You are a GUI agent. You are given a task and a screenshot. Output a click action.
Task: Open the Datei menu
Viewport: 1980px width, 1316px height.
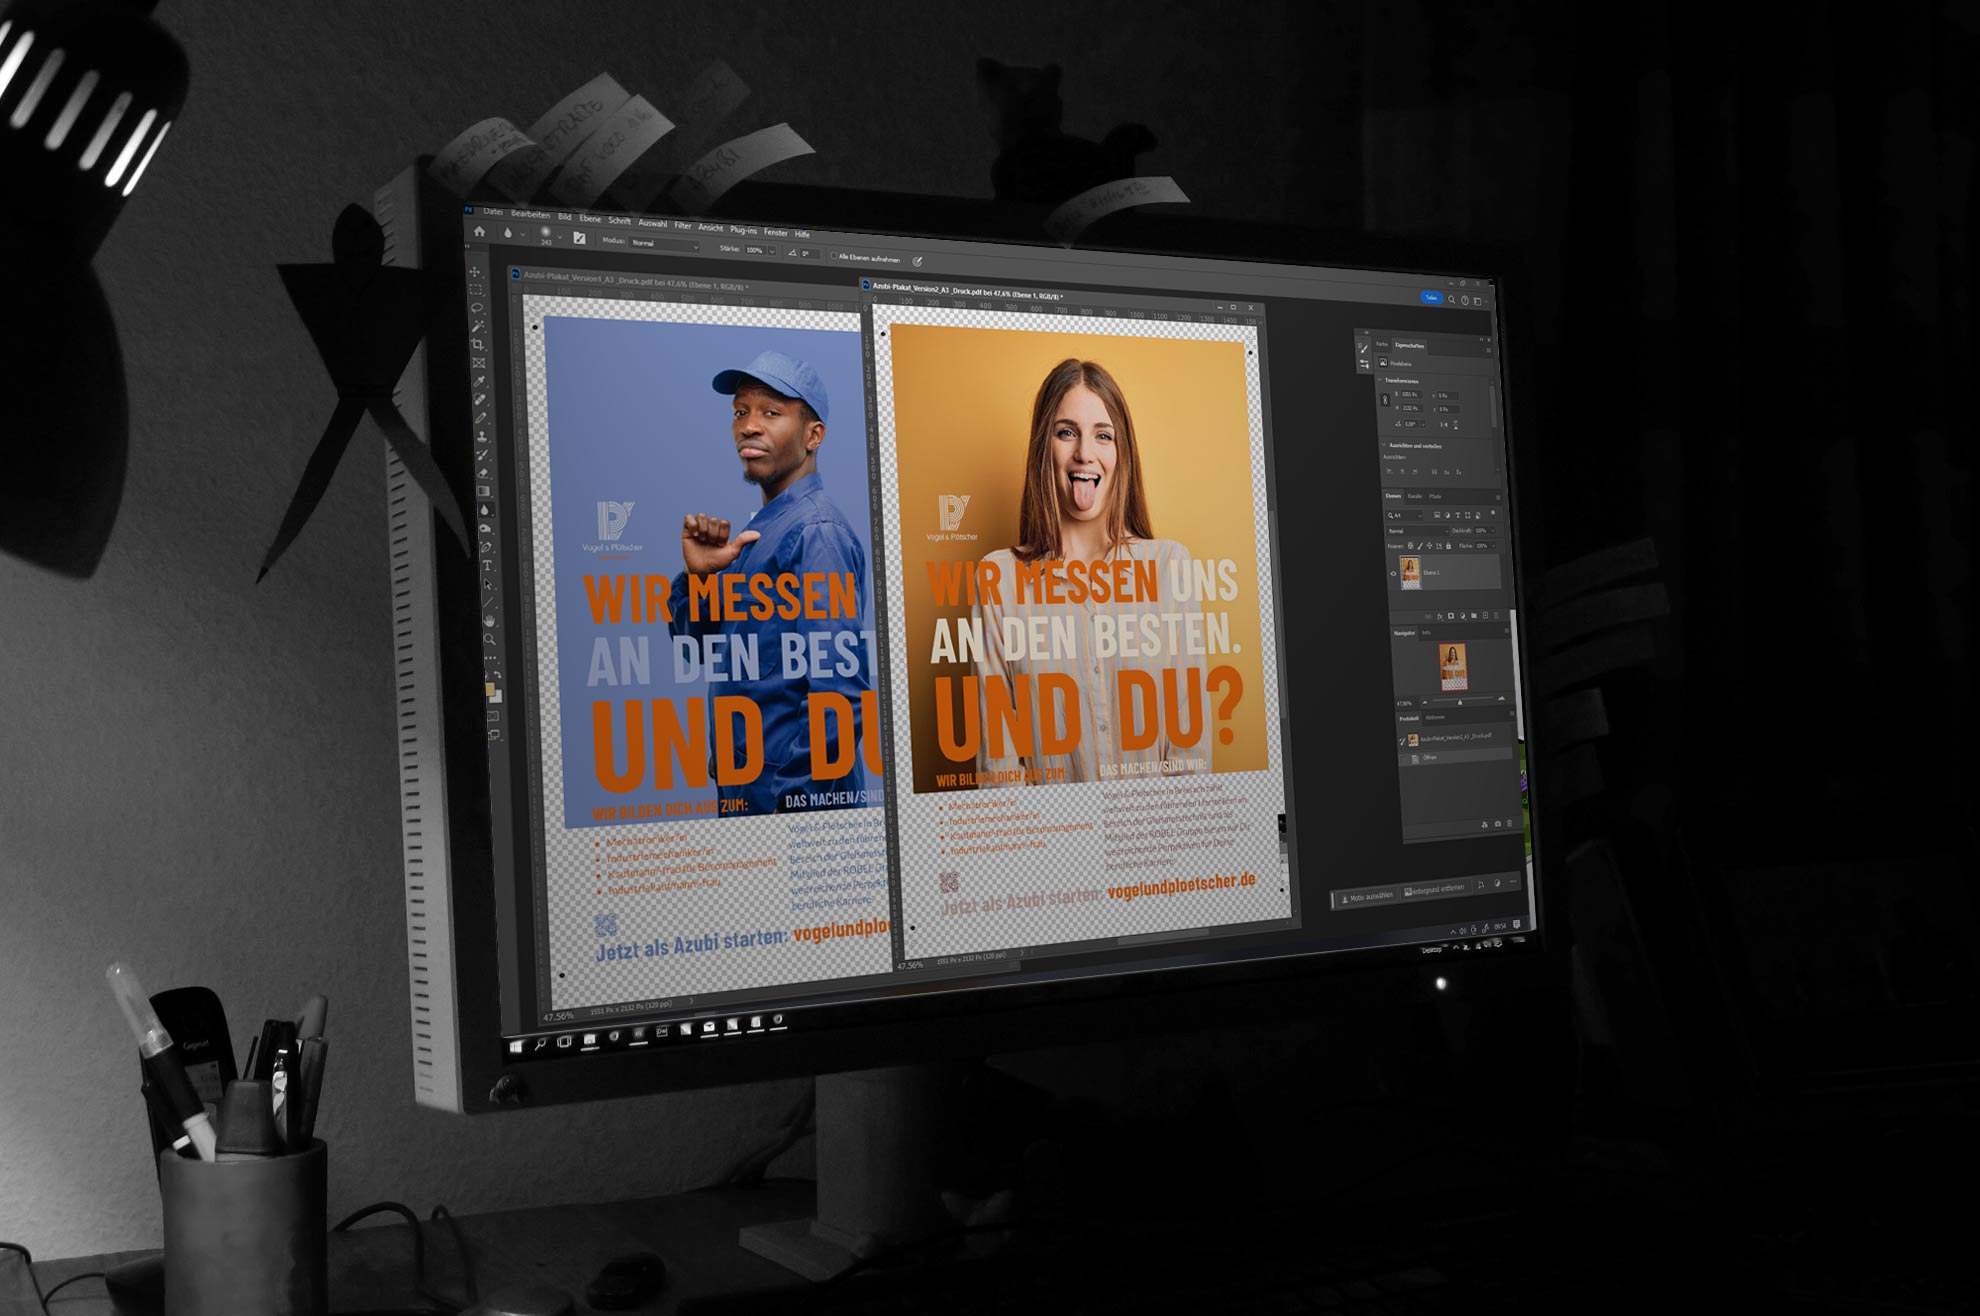click(x=493, y=212)
